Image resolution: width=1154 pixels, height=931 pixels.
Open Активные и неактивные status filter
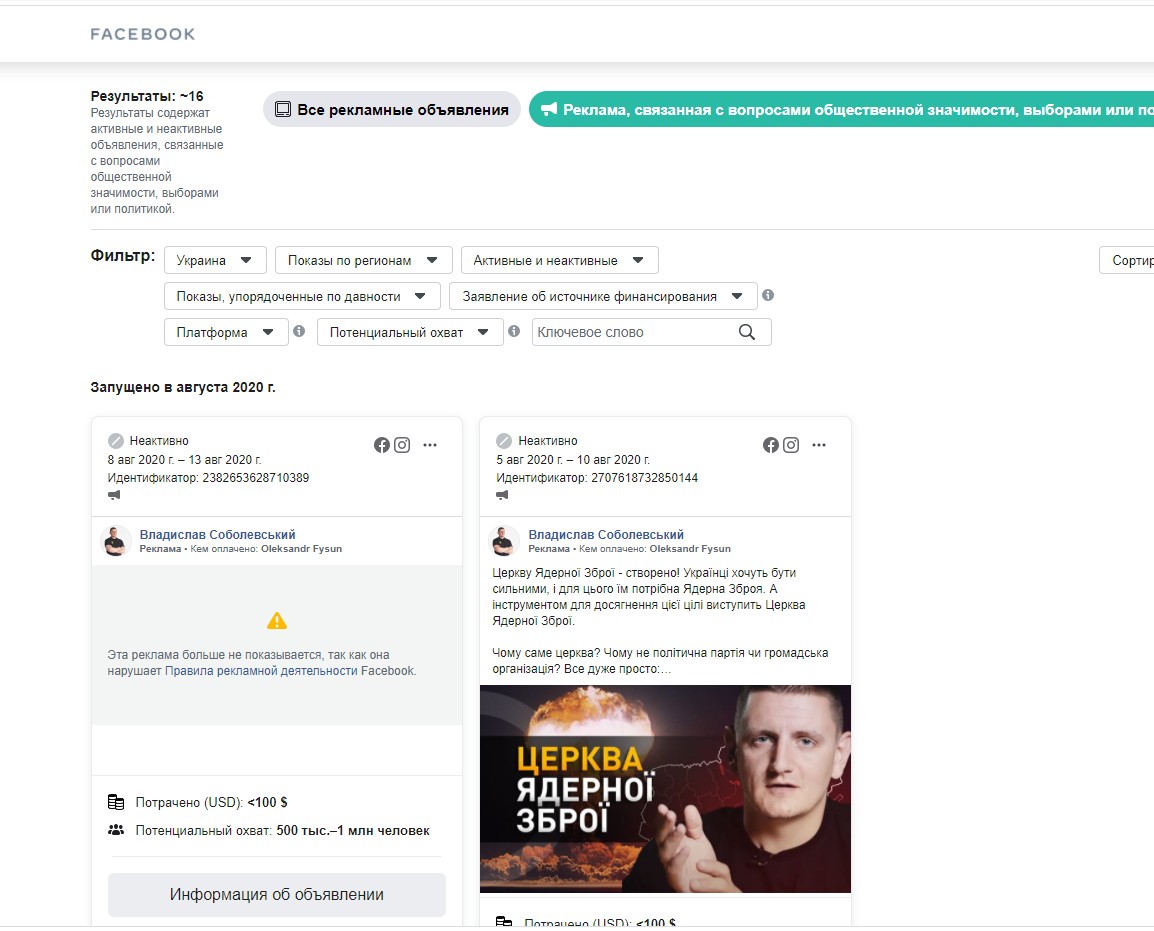(x=559, y=260)
